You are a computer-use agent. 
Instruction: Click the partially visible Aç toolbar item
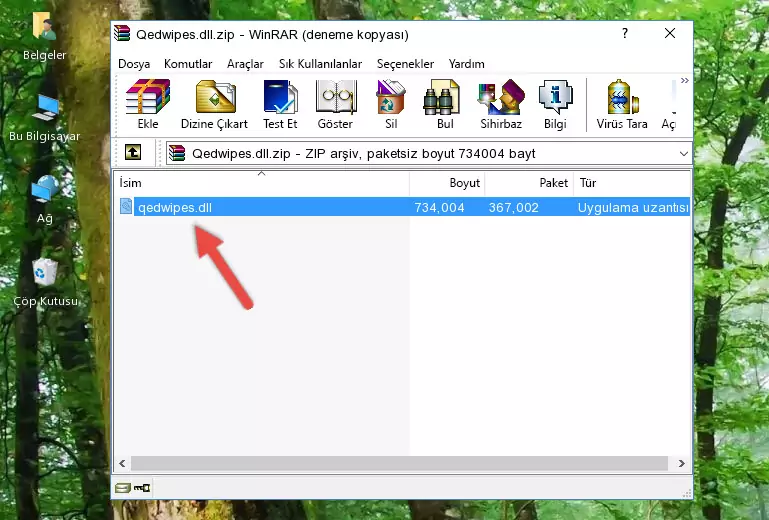click(669, 104)
